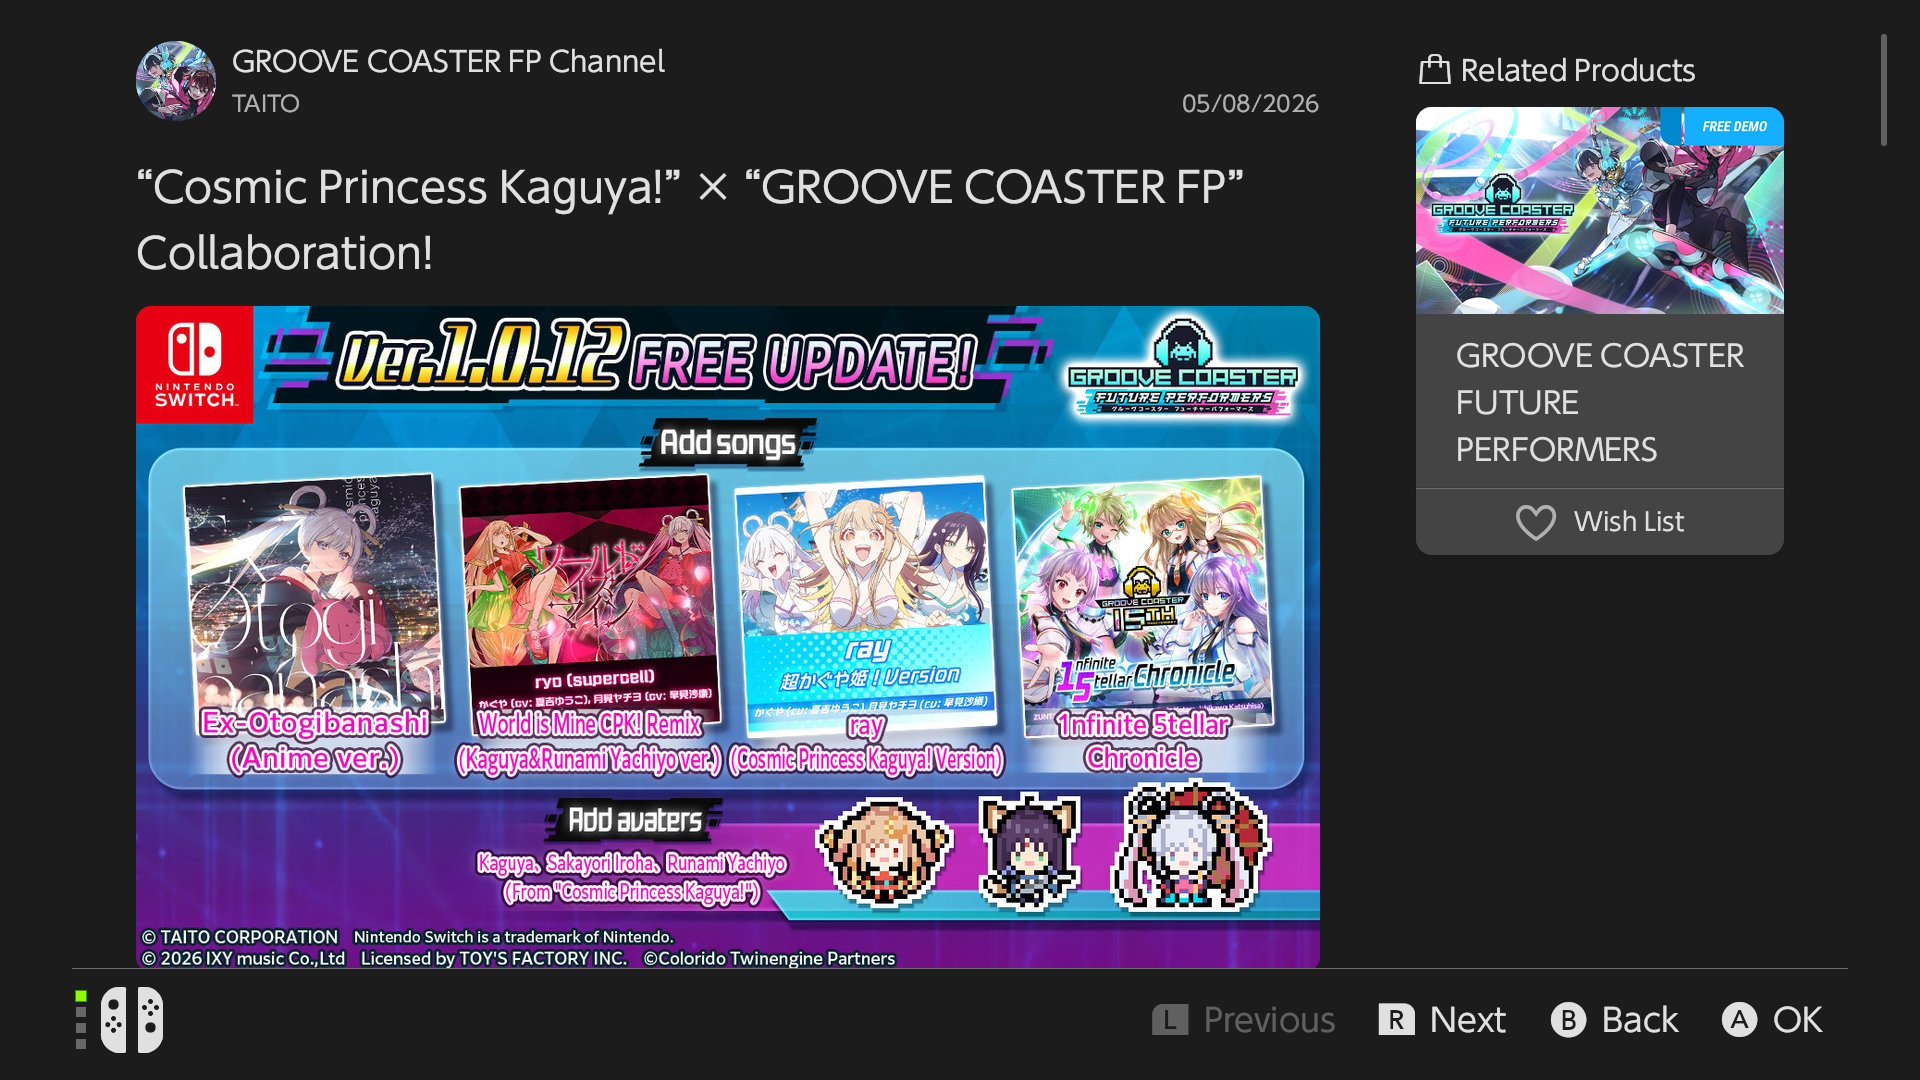
Task: Click the TAITO CORPORATION copyright line
Action: (240, 937)
